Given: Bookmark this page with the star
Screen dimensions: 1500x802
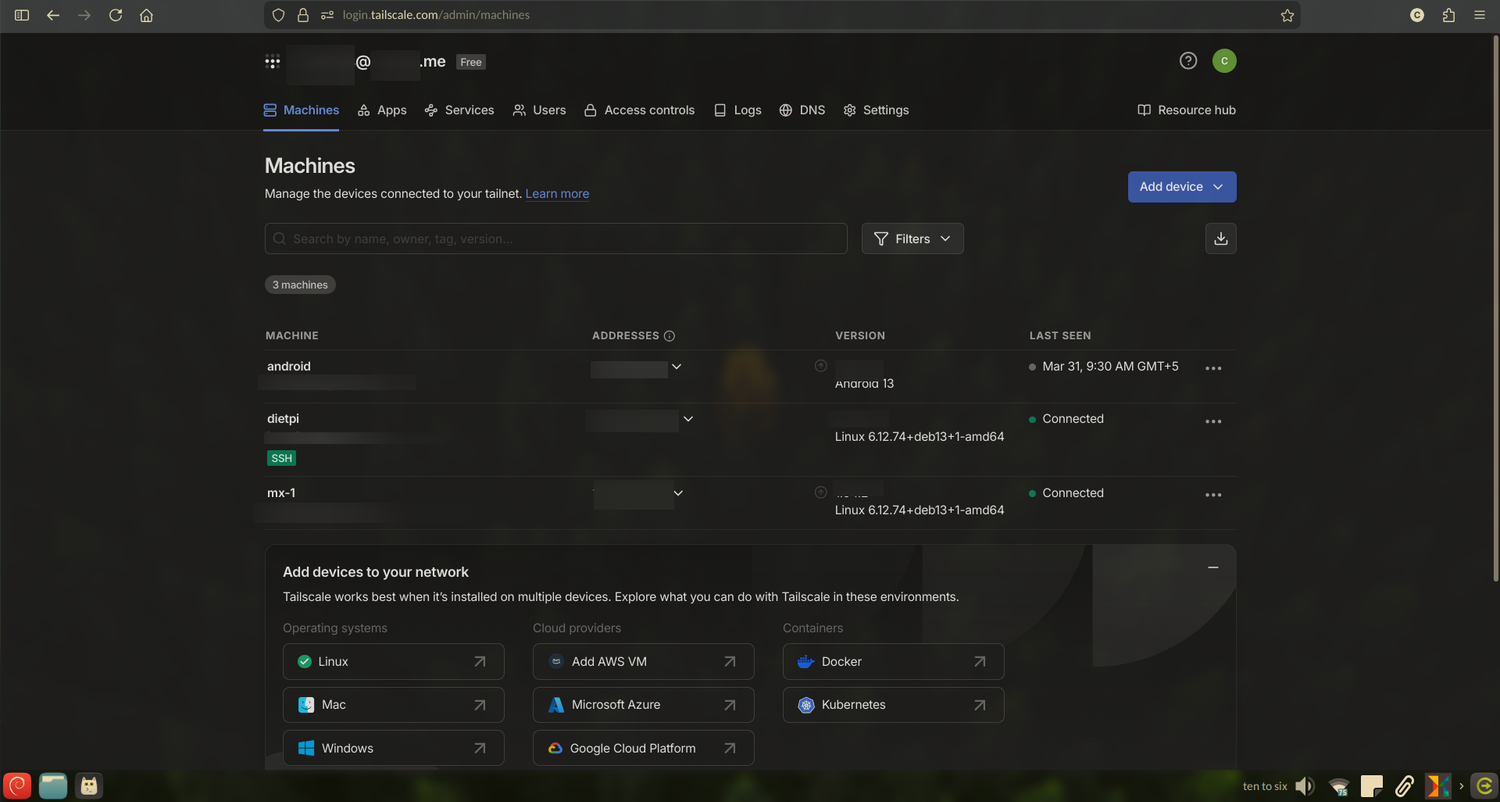Looking at the screenshot, I should [1287, 15].
